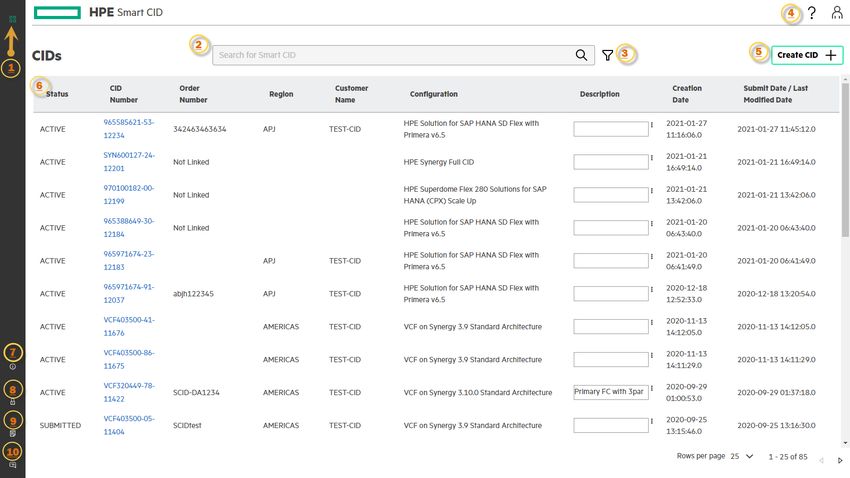
Task: Open the user profile icon
Action: point(837,12)
